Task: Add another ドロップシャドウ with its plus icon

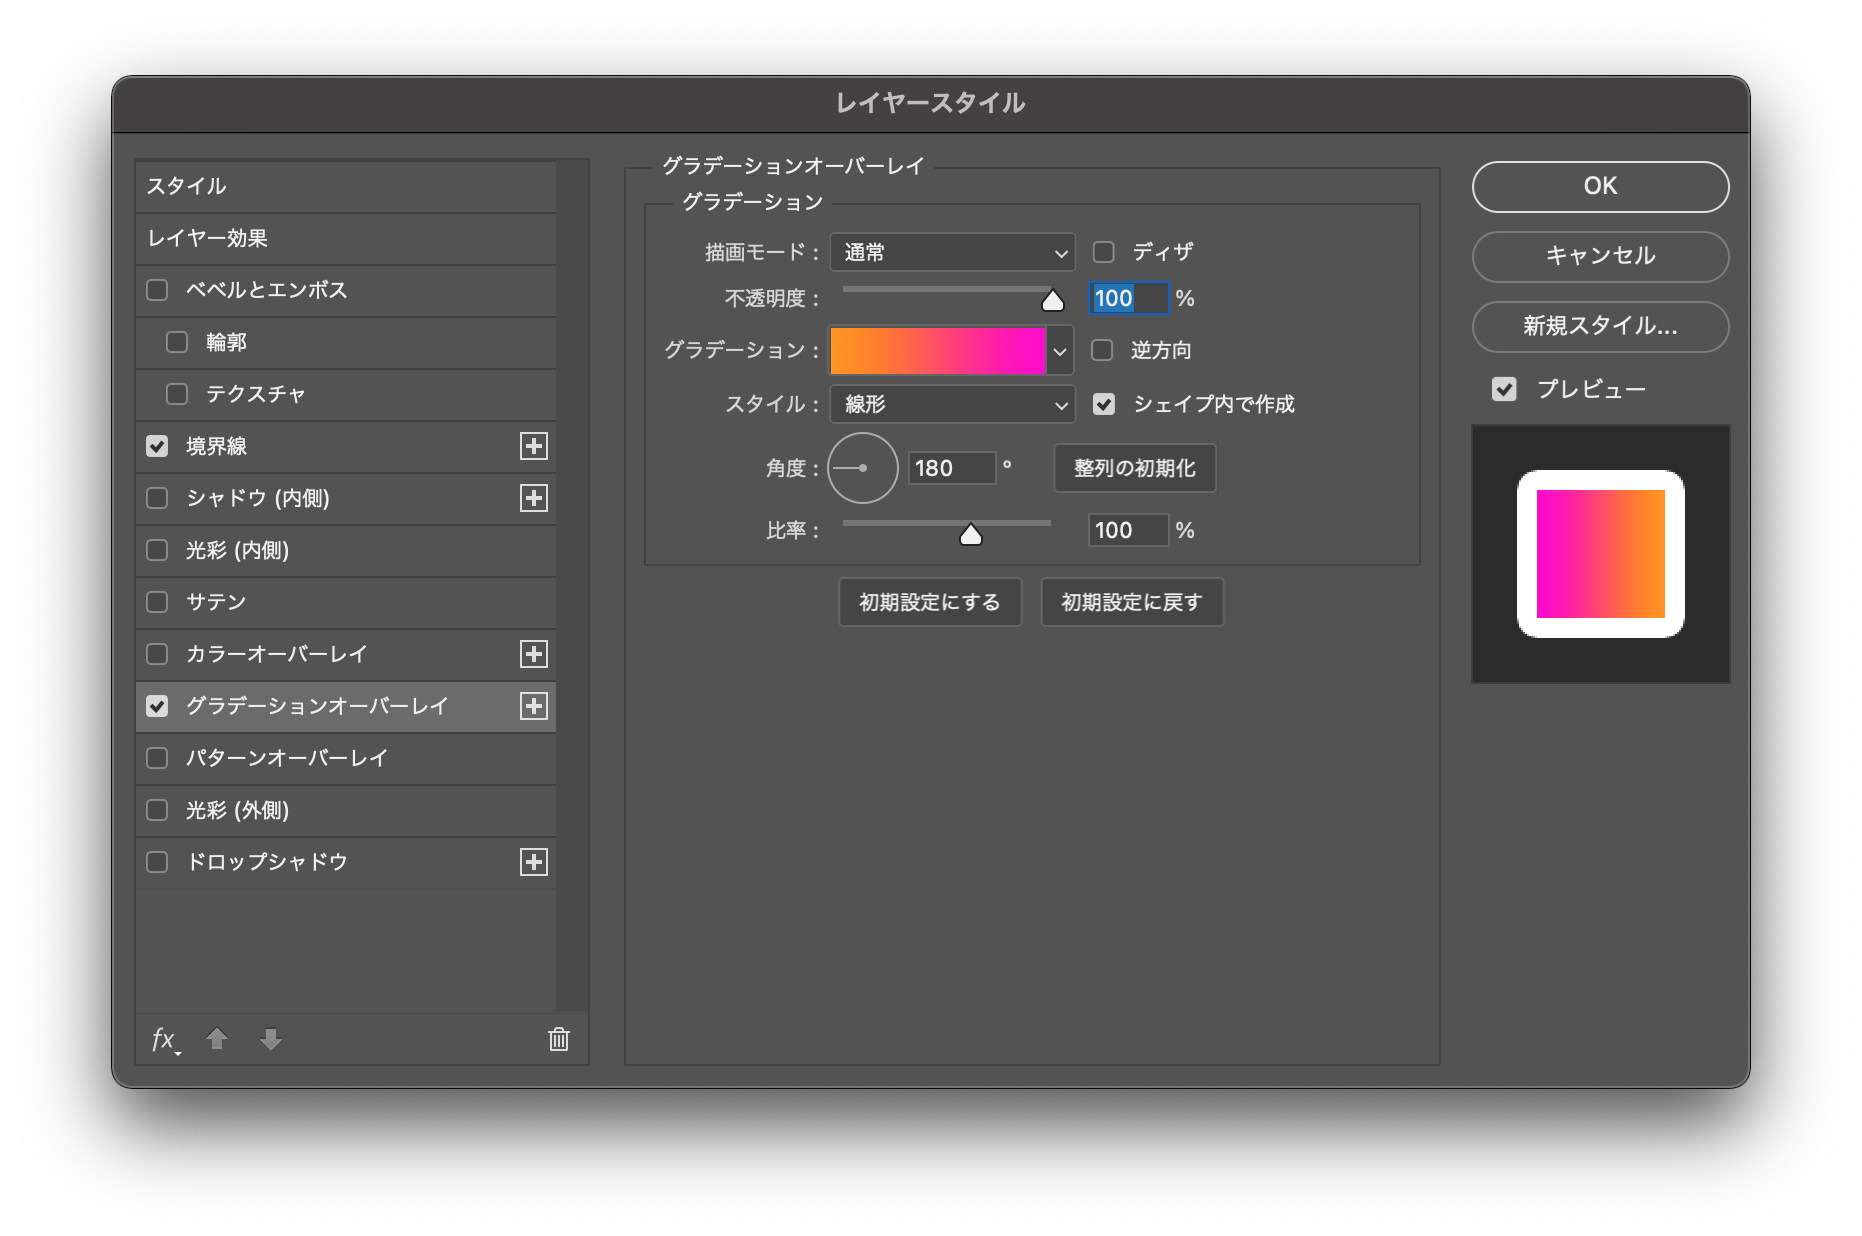Action: [535, 861]
